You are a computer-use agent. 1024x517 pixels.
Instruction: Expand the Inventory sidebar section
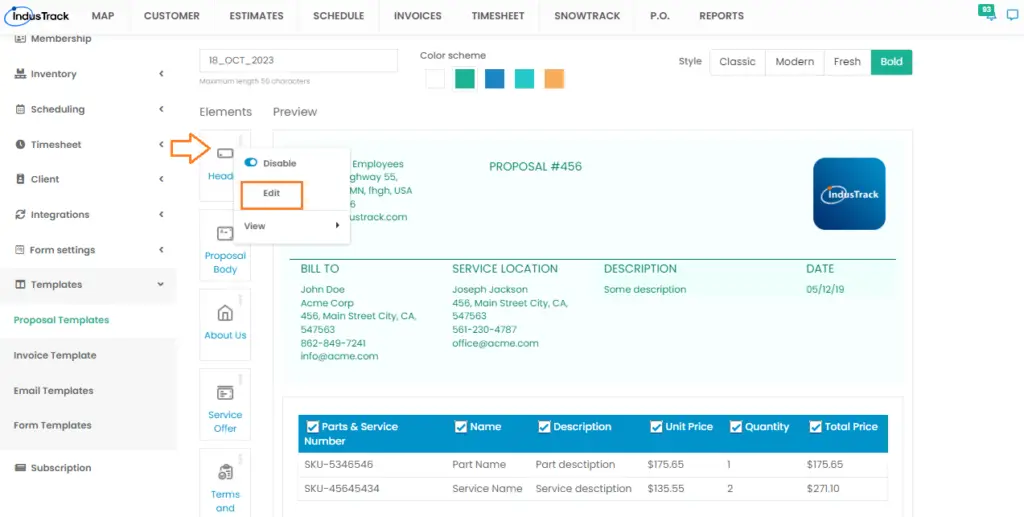point(161,74)
